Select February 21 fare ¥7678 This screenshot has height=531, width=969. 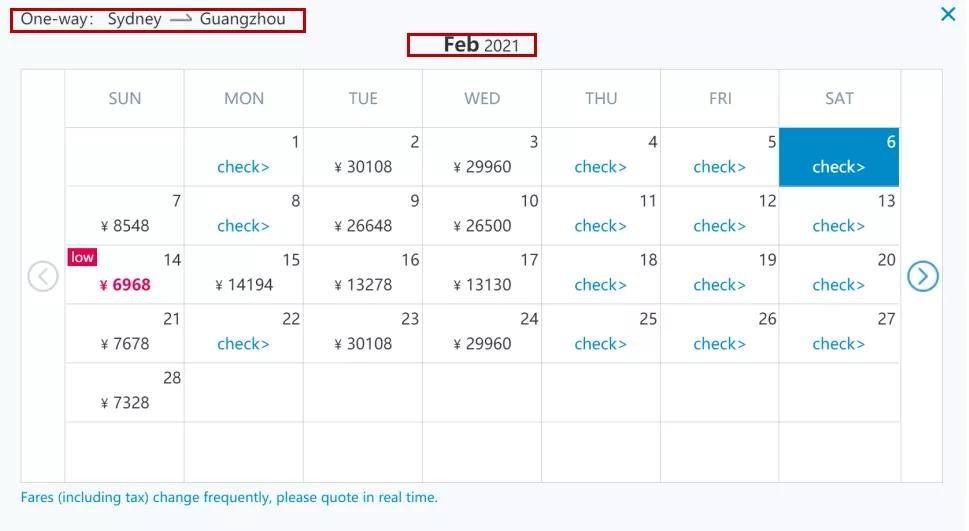click(x=125, y=344)
